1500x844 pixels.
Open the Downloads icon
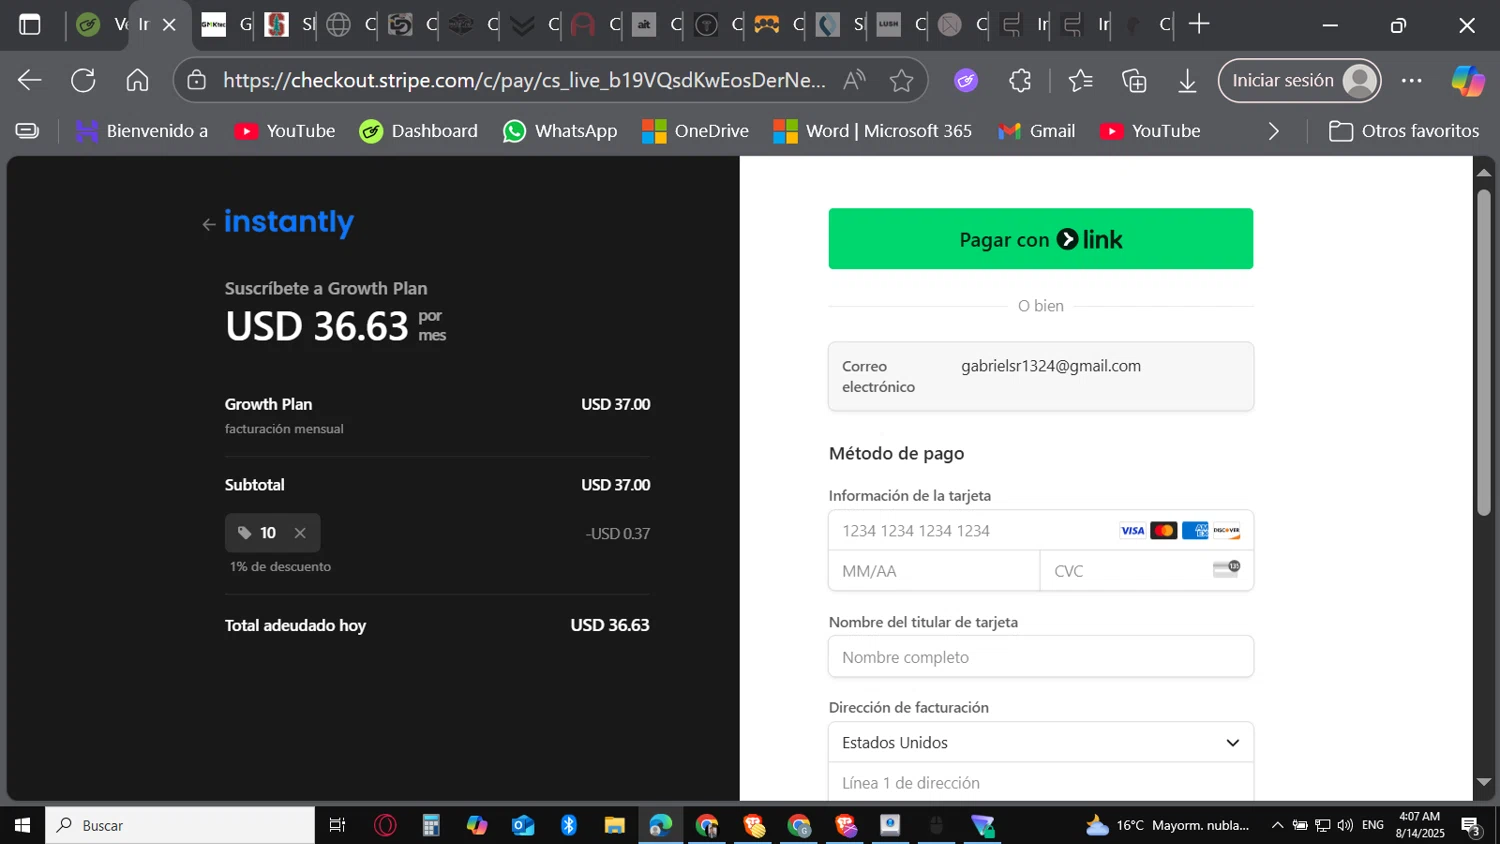[1187, 81]
